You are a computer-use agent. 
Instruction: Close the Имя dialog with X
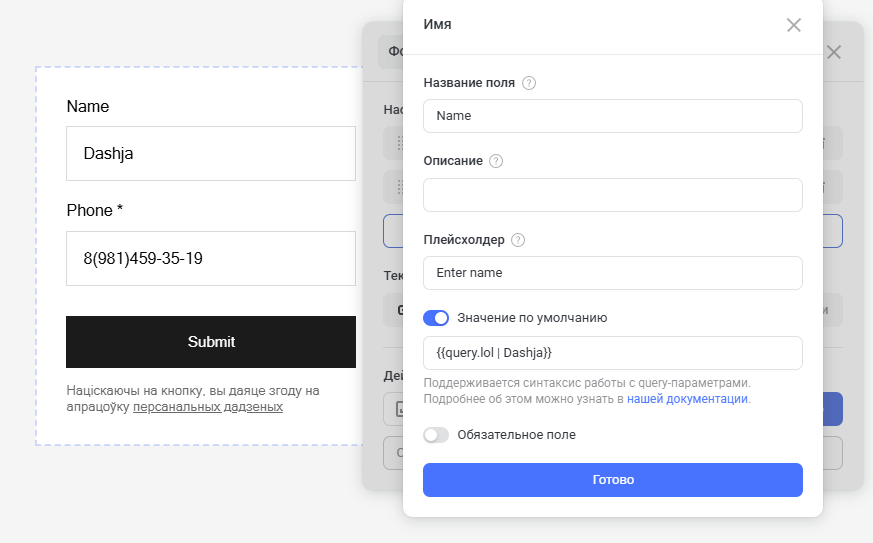(x=794, y=25)
